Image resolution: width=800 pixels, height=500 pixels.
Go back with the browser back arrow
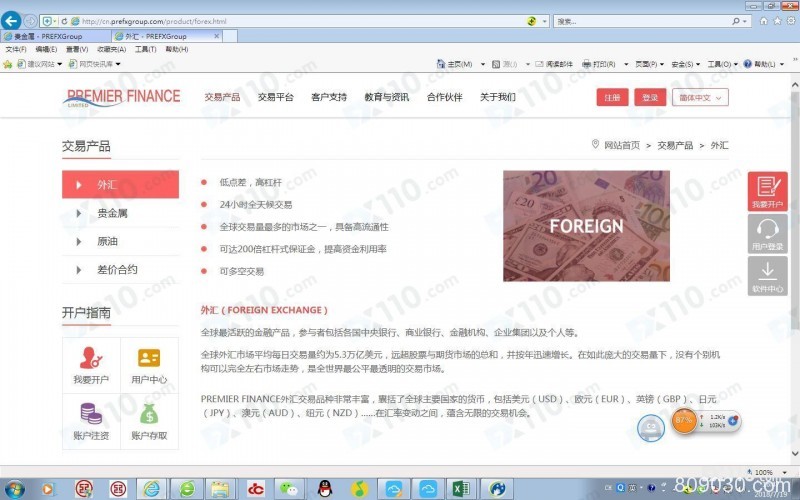[x=11, y=21]
